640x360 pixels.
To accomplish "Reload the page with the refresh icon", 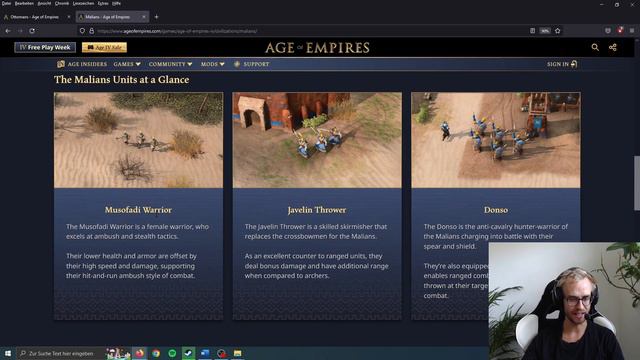I will (x=32, y=31).
